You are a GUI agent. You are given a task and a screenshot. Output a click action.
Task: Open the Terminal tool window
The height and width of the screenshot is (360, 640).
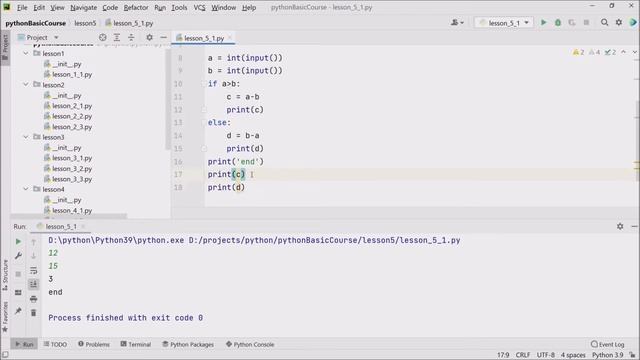tap(136, 344)
